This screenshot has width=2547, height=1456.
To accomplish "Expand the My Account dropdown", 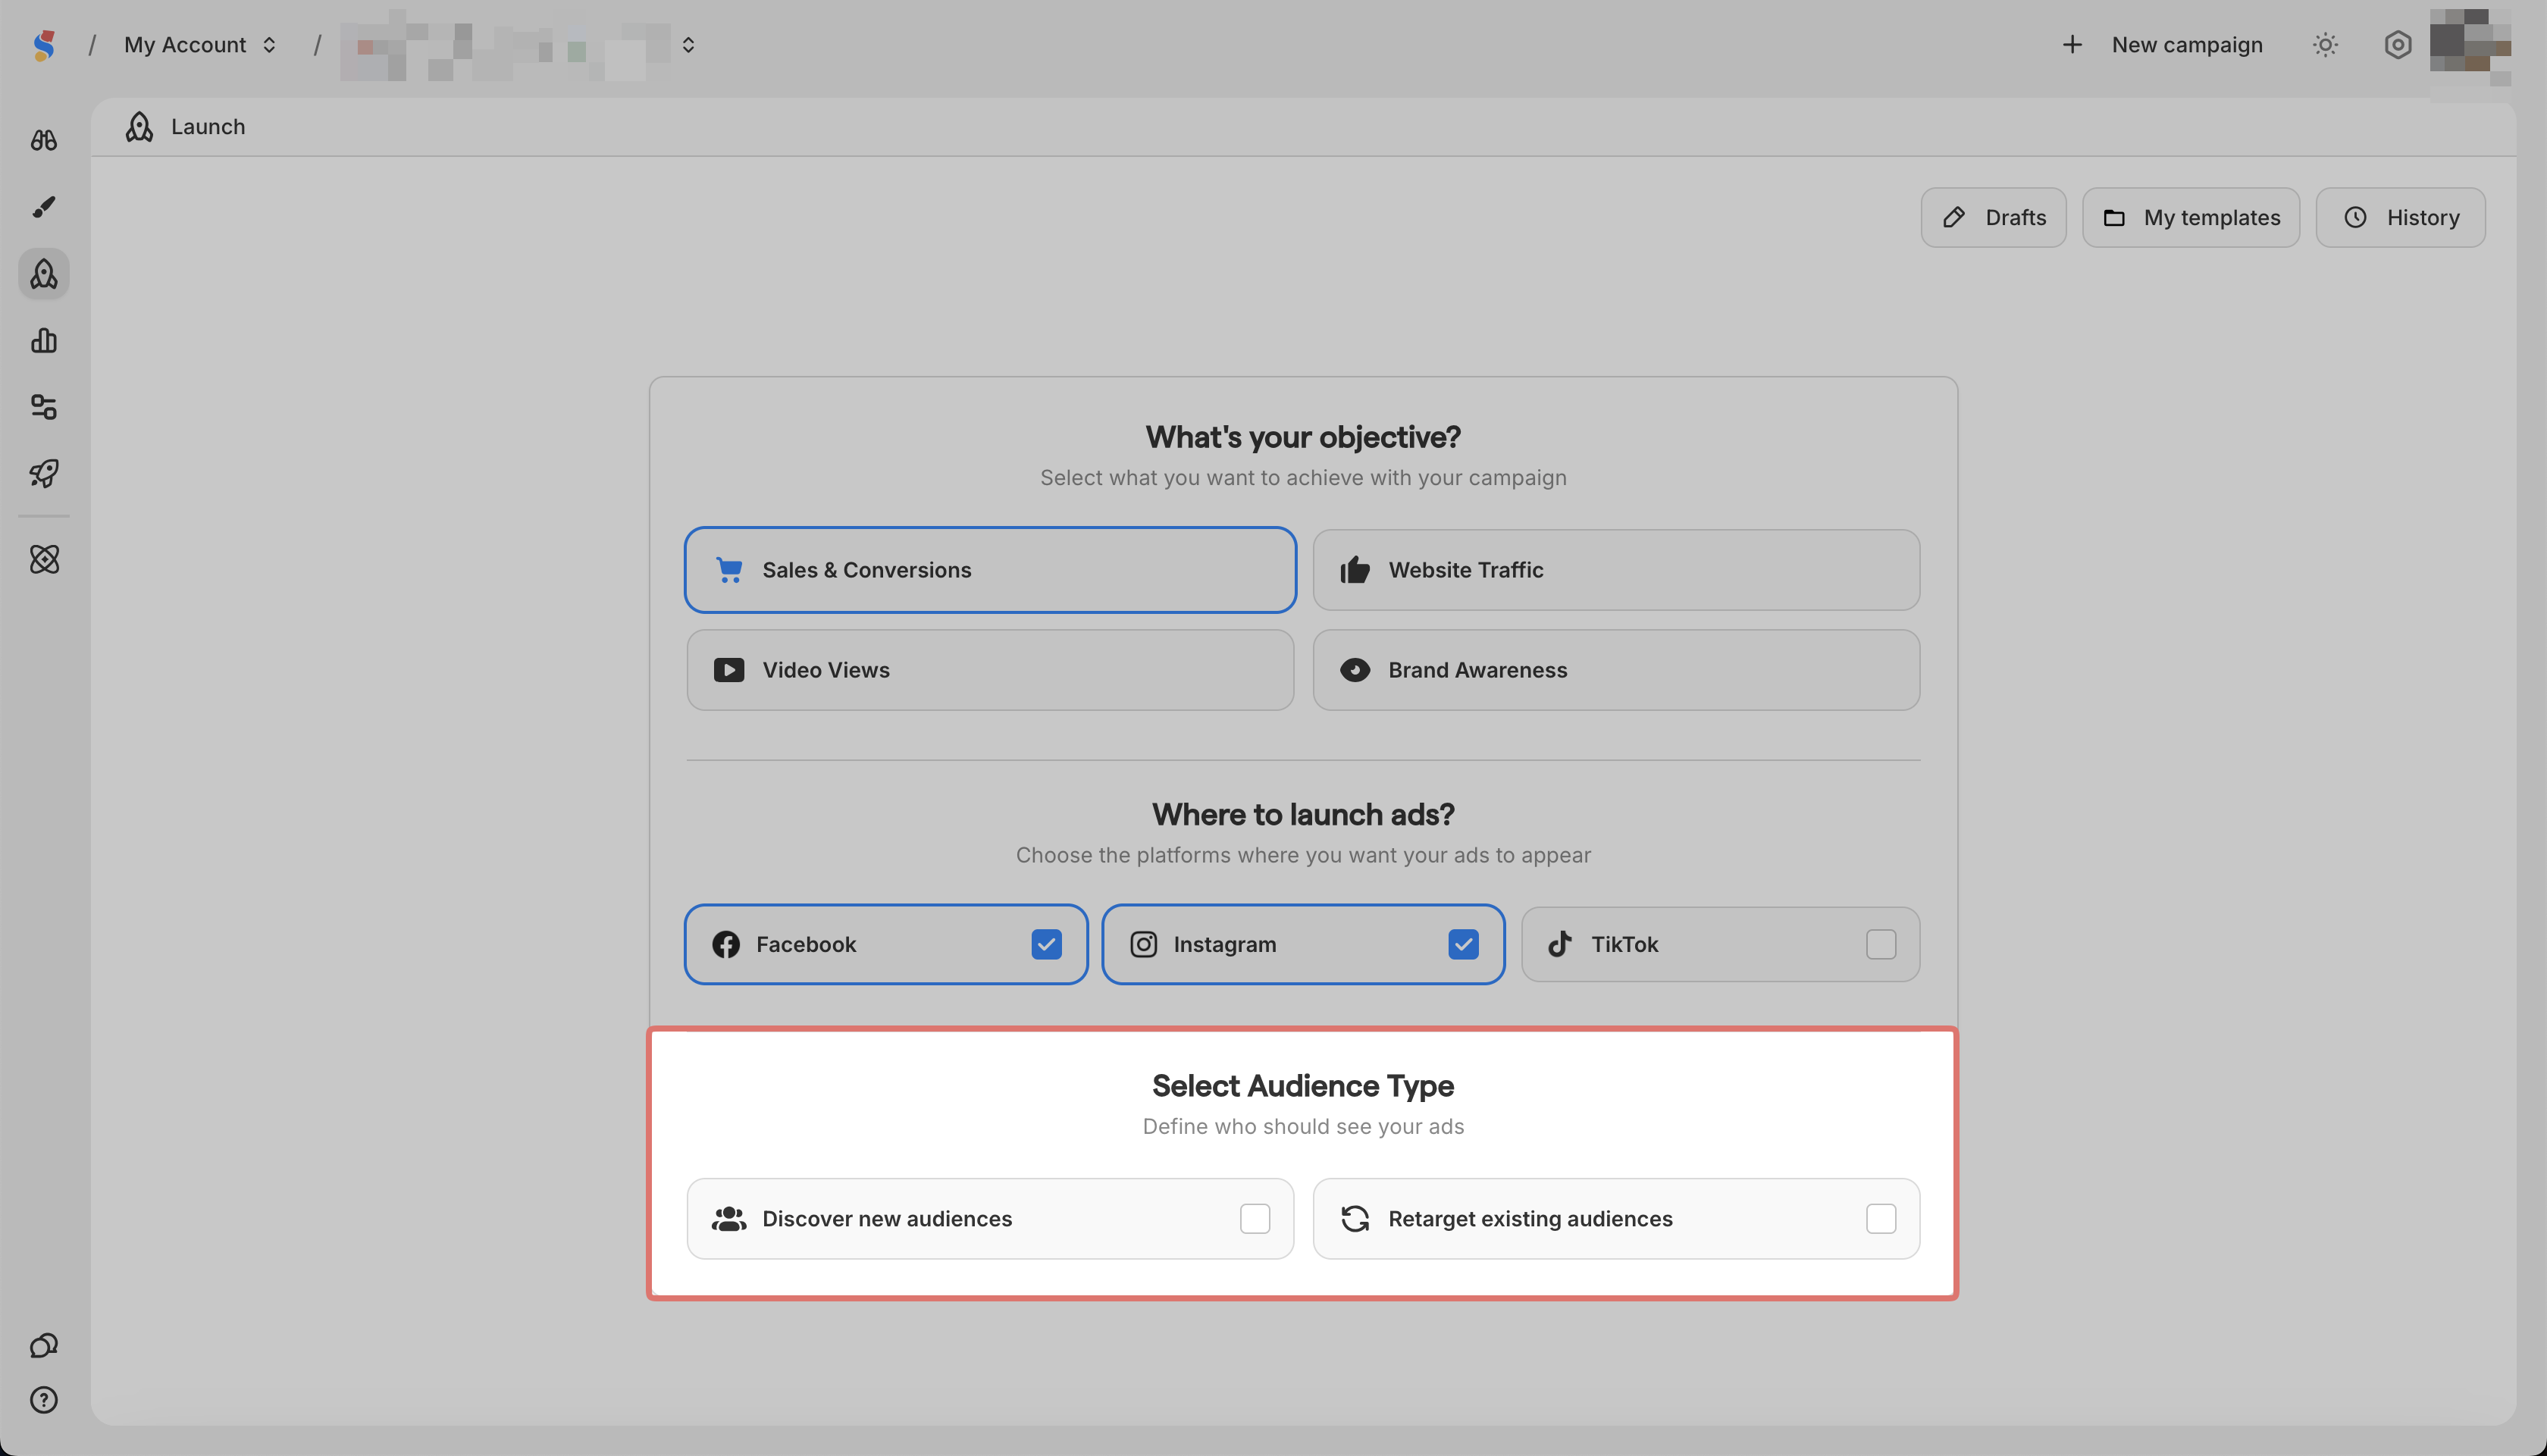I will pos(200,45).
